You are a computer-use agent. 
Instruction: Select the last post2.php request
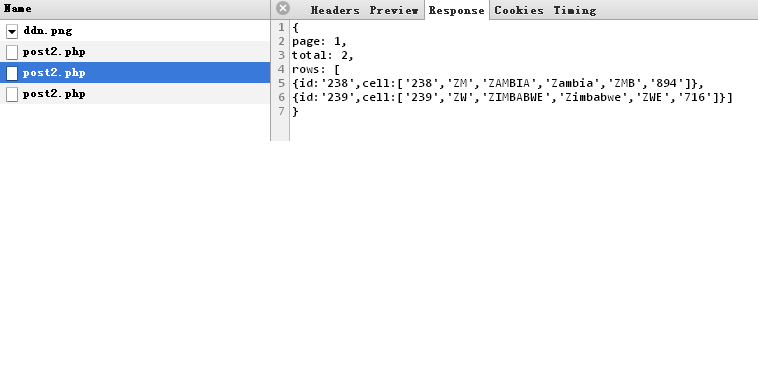(x=135, y=93)
